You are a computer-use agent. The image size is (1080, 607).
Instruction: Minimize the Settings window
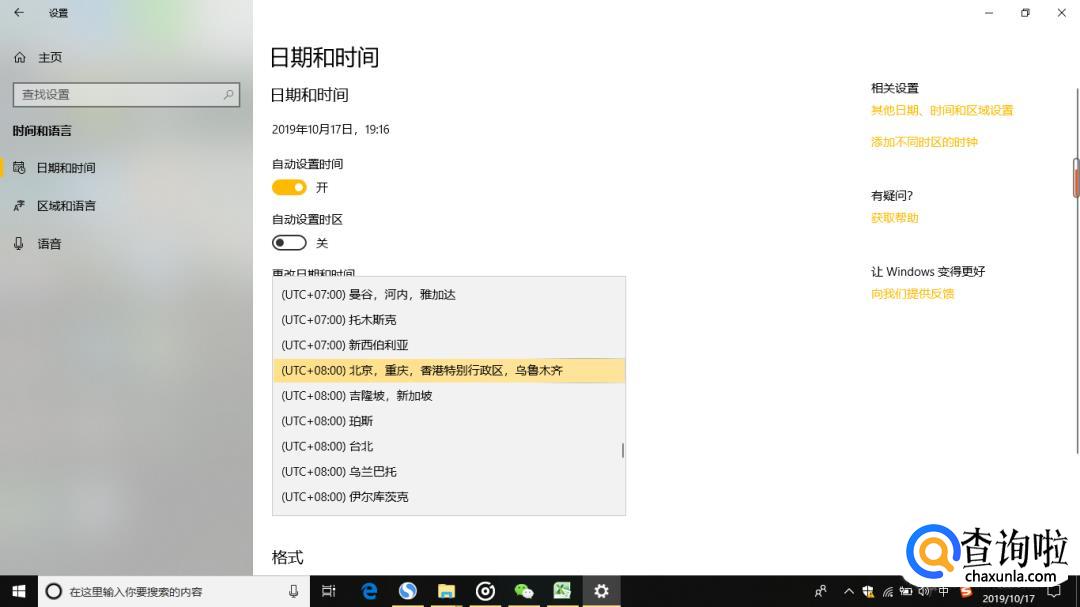[989, 12]
